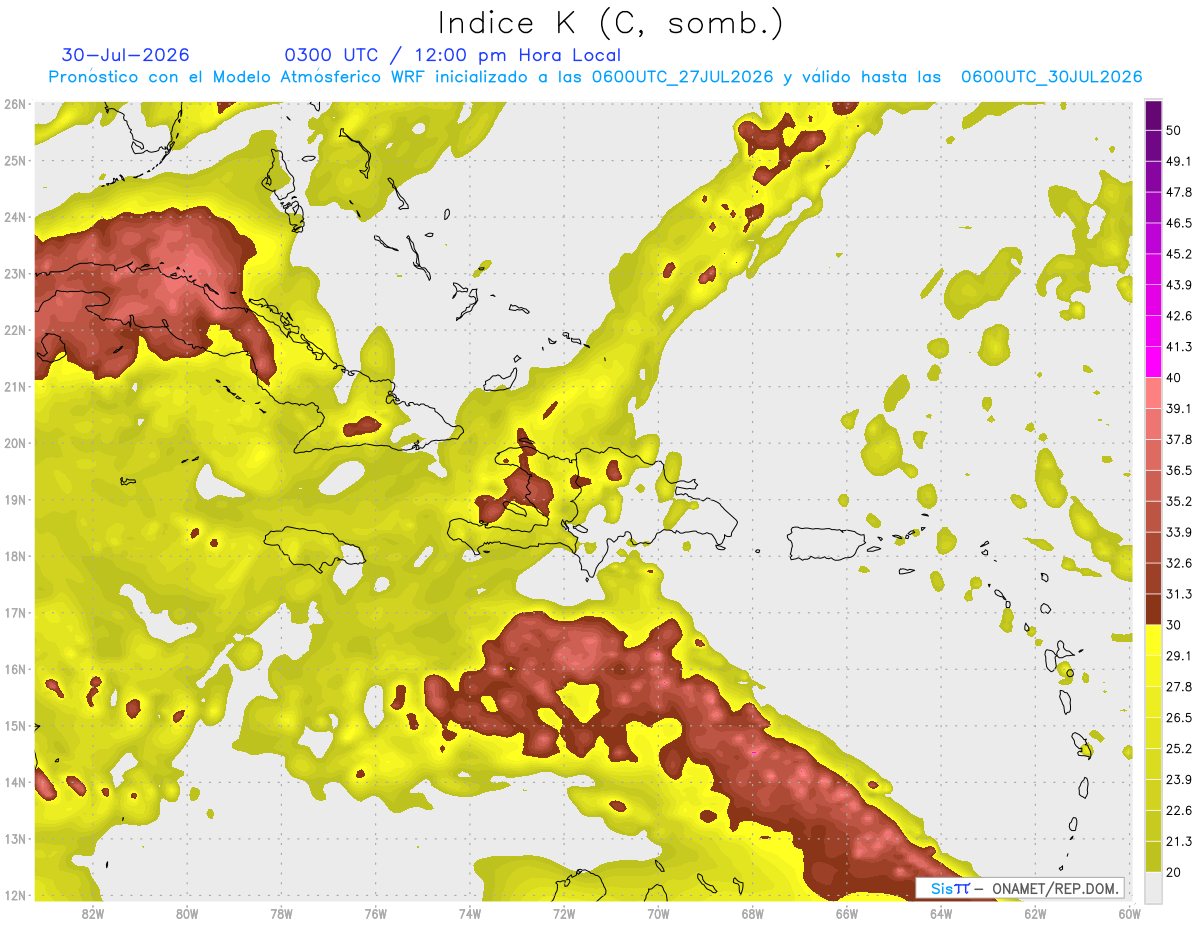Click the colorbar value "43.9"
This screenshot has width=1200, height=927.
click(x=1179, y=285)
